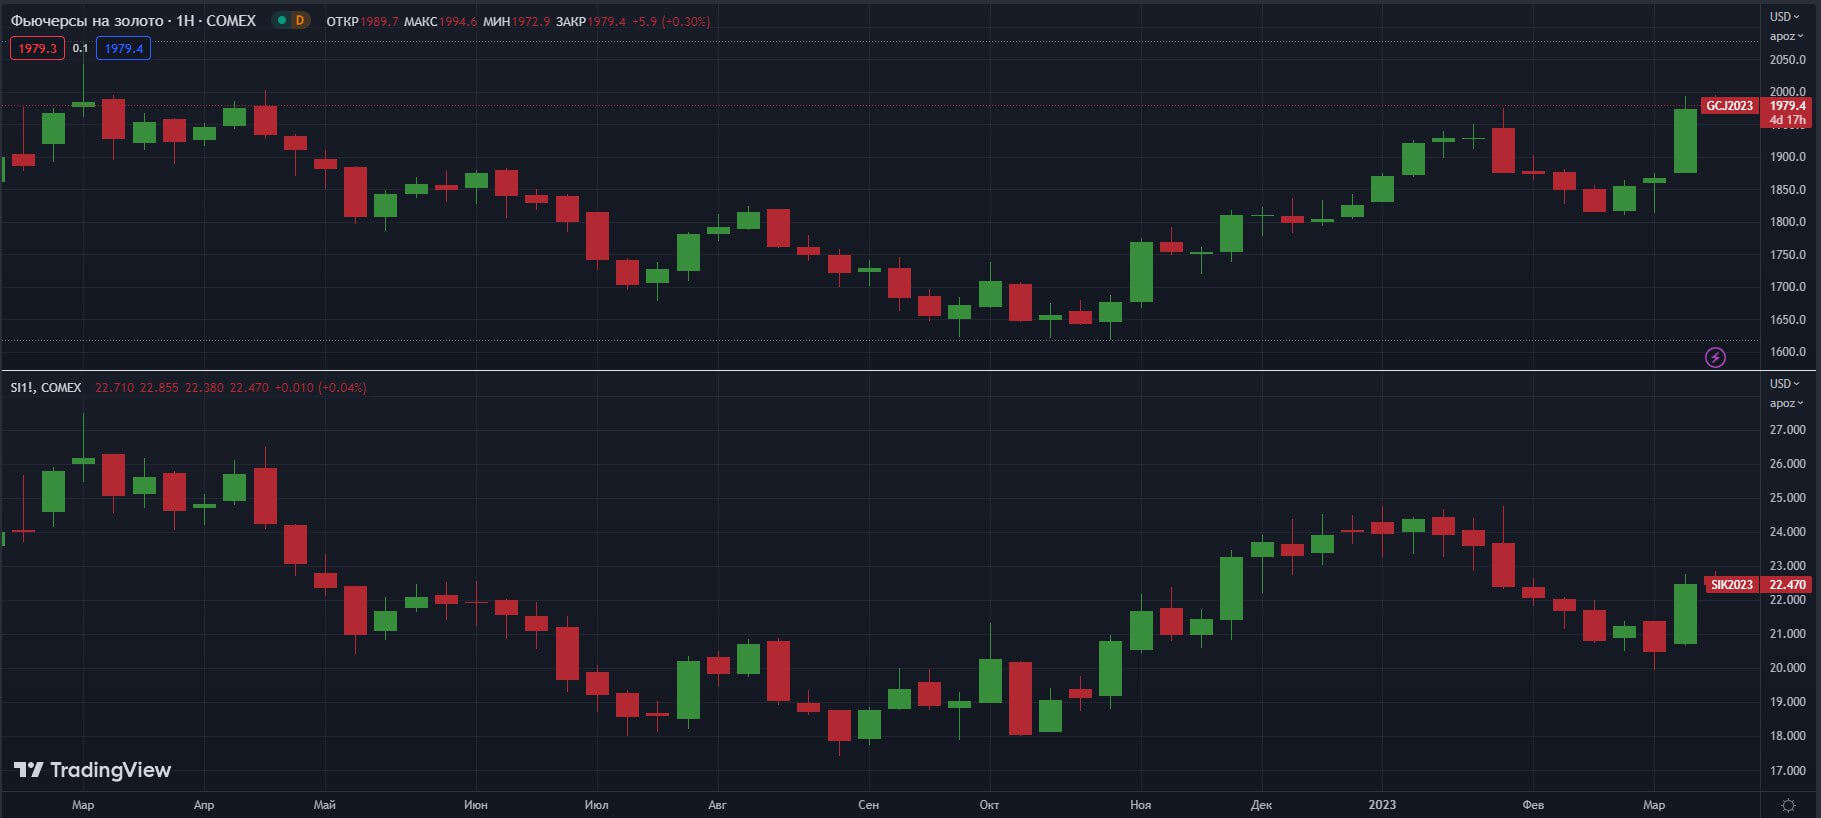Open bottom pane apoz scale dropdown
This screenshot has height=818, width=1821.
click(1786, 403)
